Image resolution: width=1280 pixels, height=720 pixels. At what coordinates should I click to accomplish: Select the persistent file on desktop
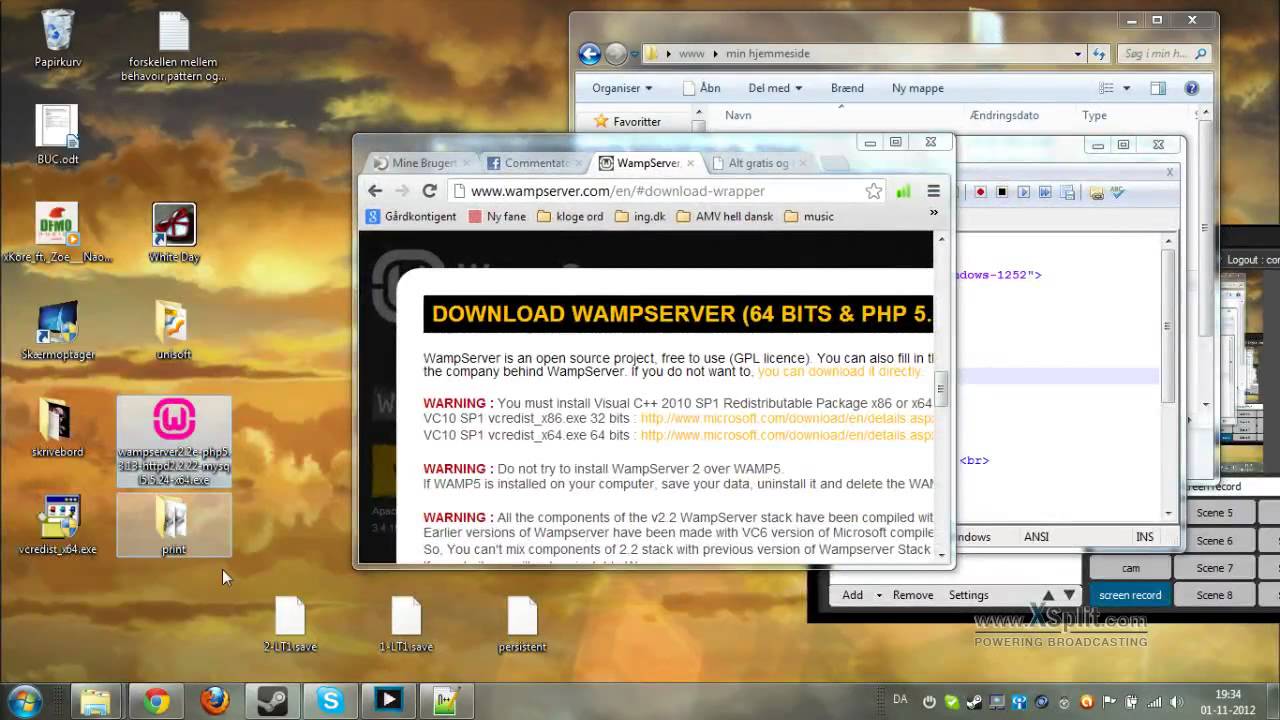point(522,624)
